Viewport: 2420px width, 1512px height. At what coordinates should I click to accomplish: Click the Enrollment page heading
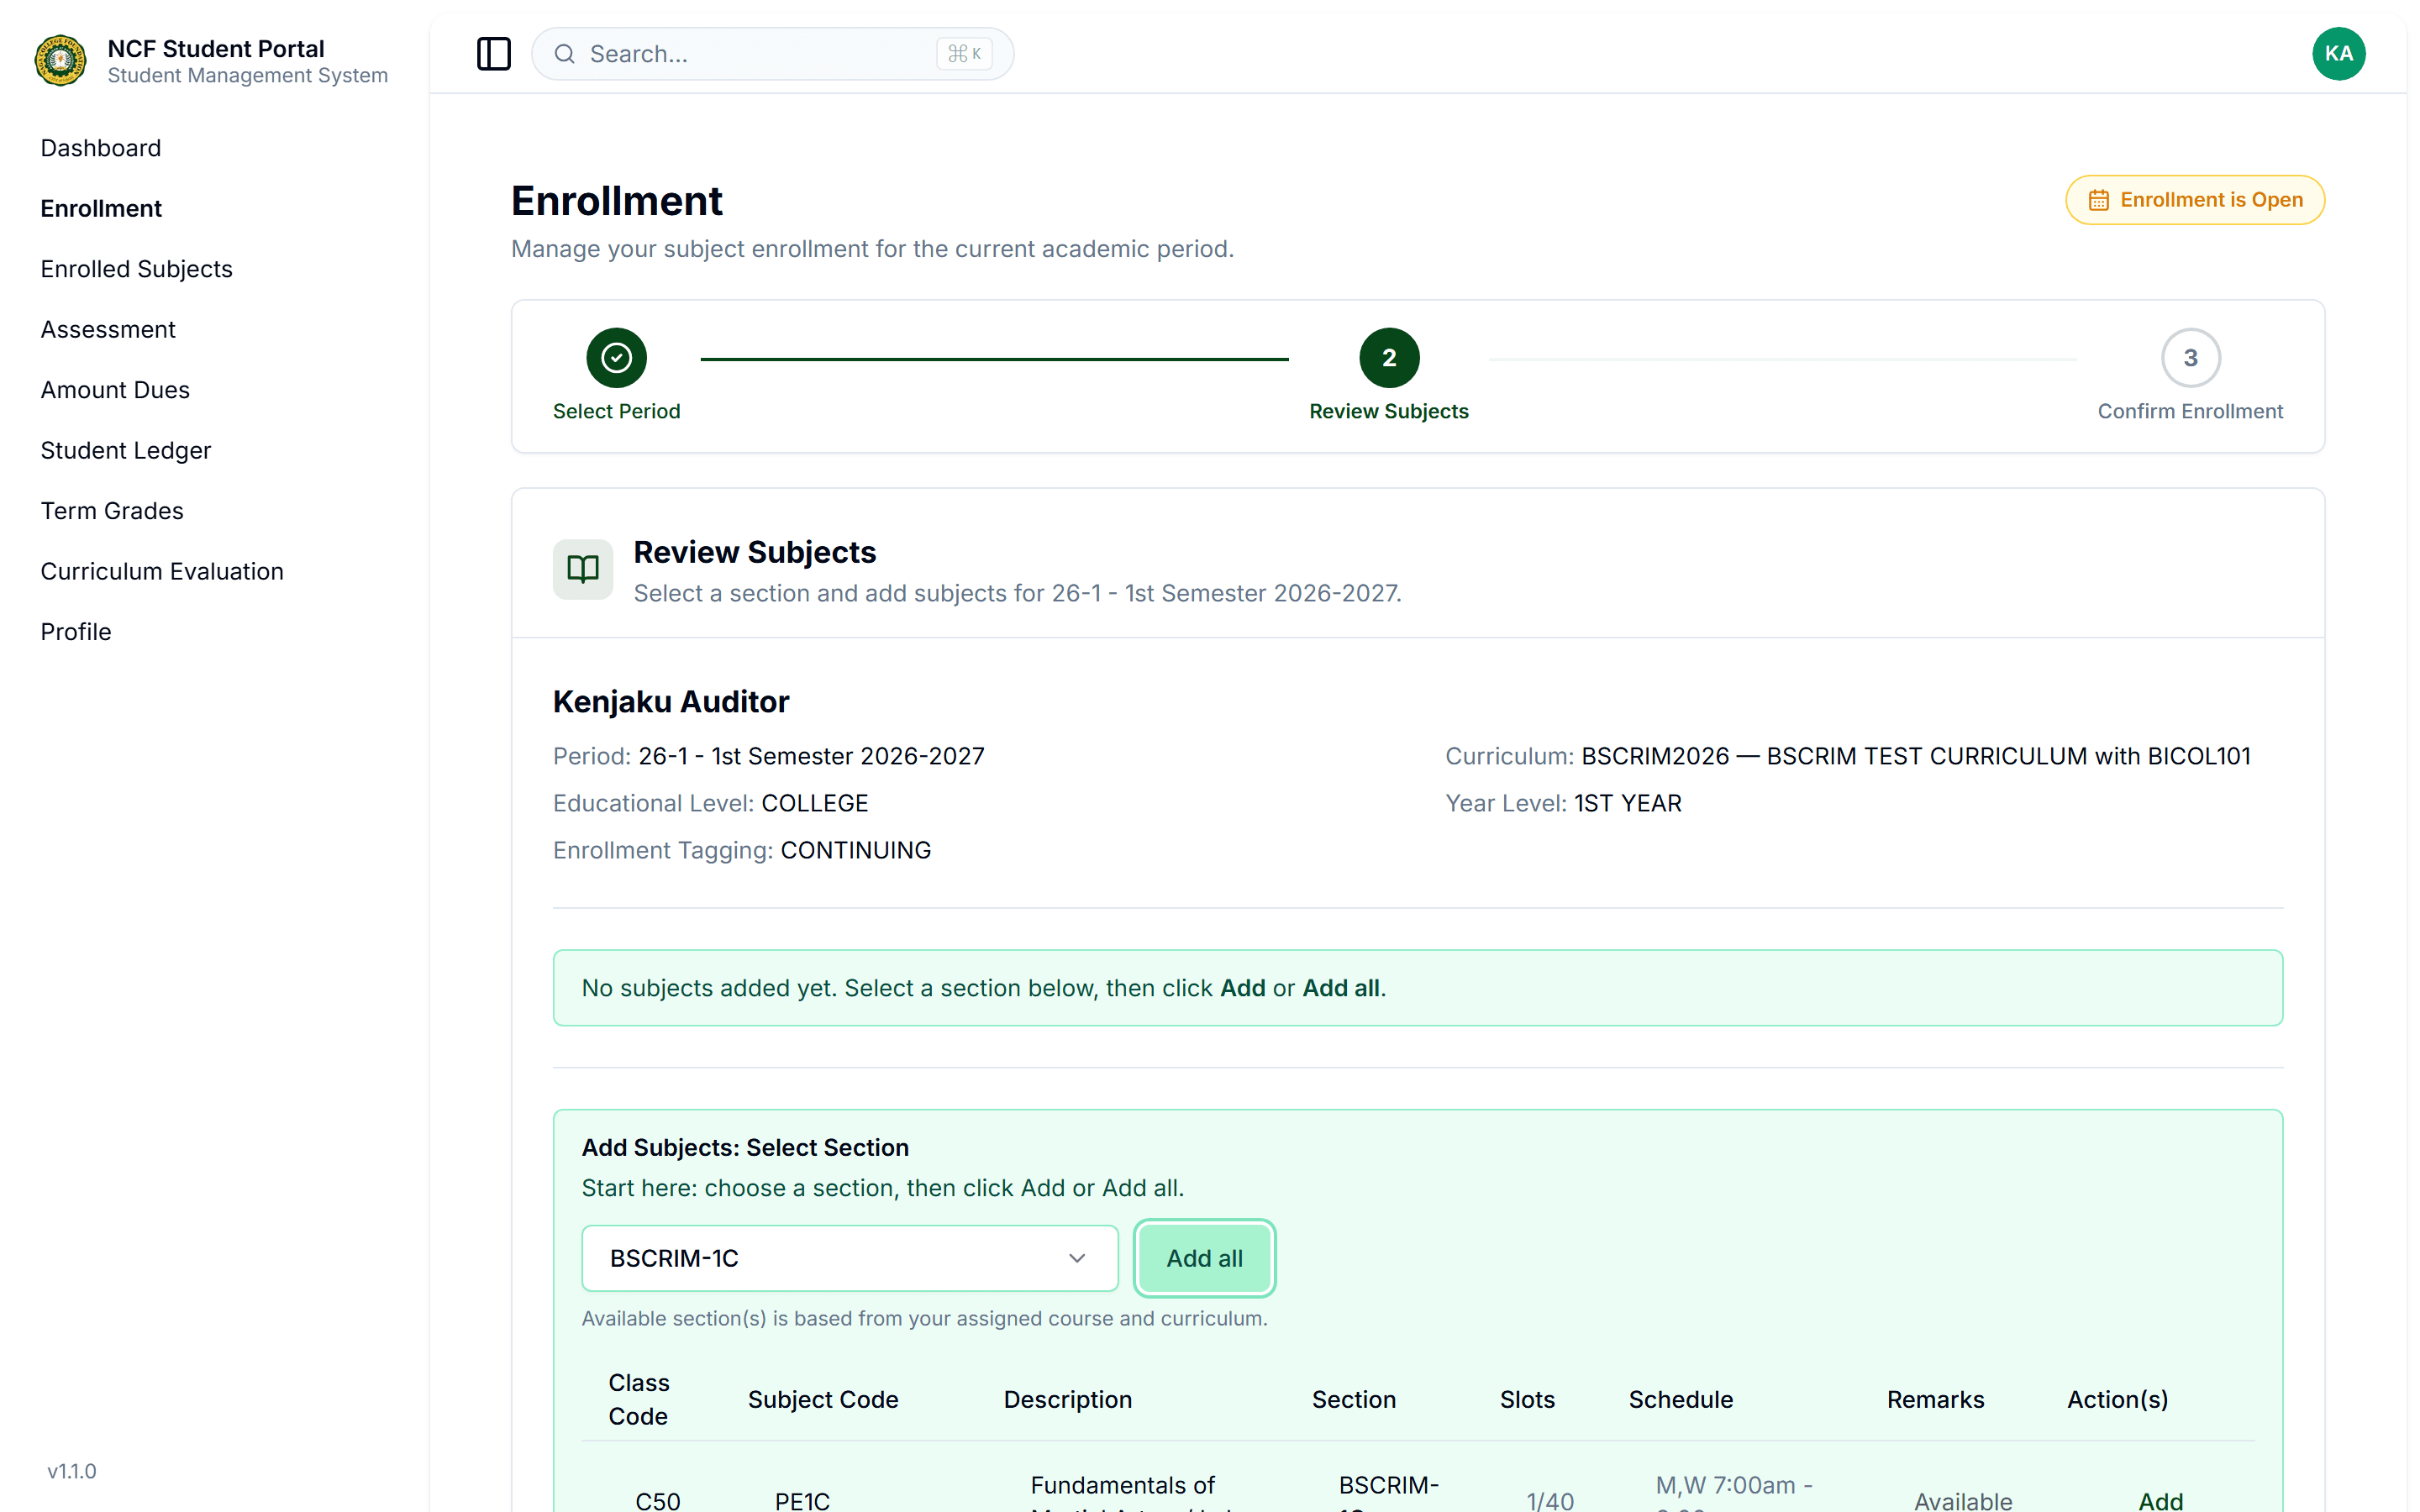[x=616, y=201]
